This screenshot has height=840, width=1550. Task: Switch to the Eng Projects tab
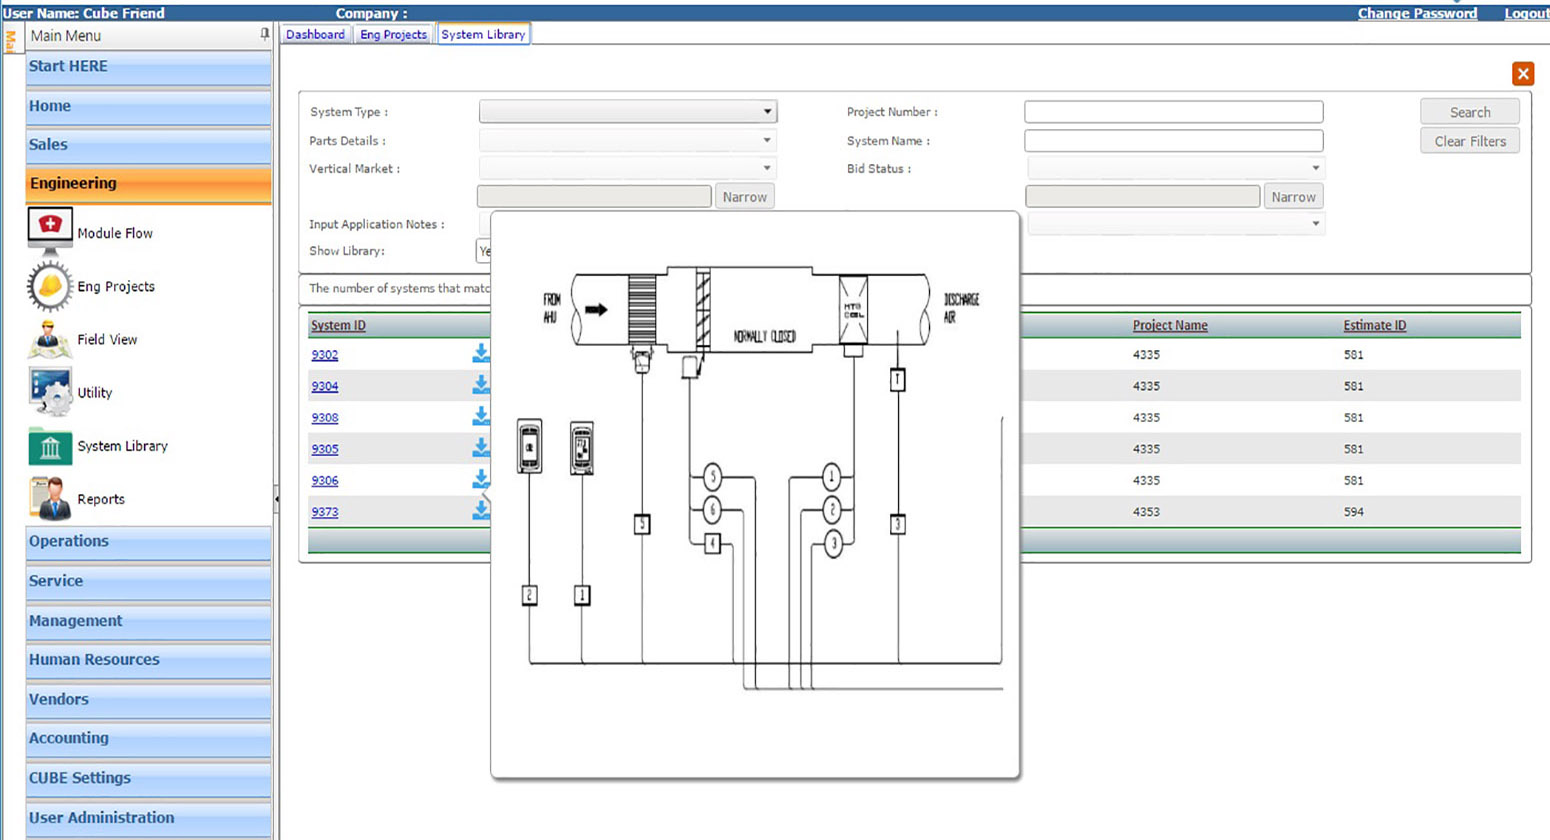click(x=393, y=34)
